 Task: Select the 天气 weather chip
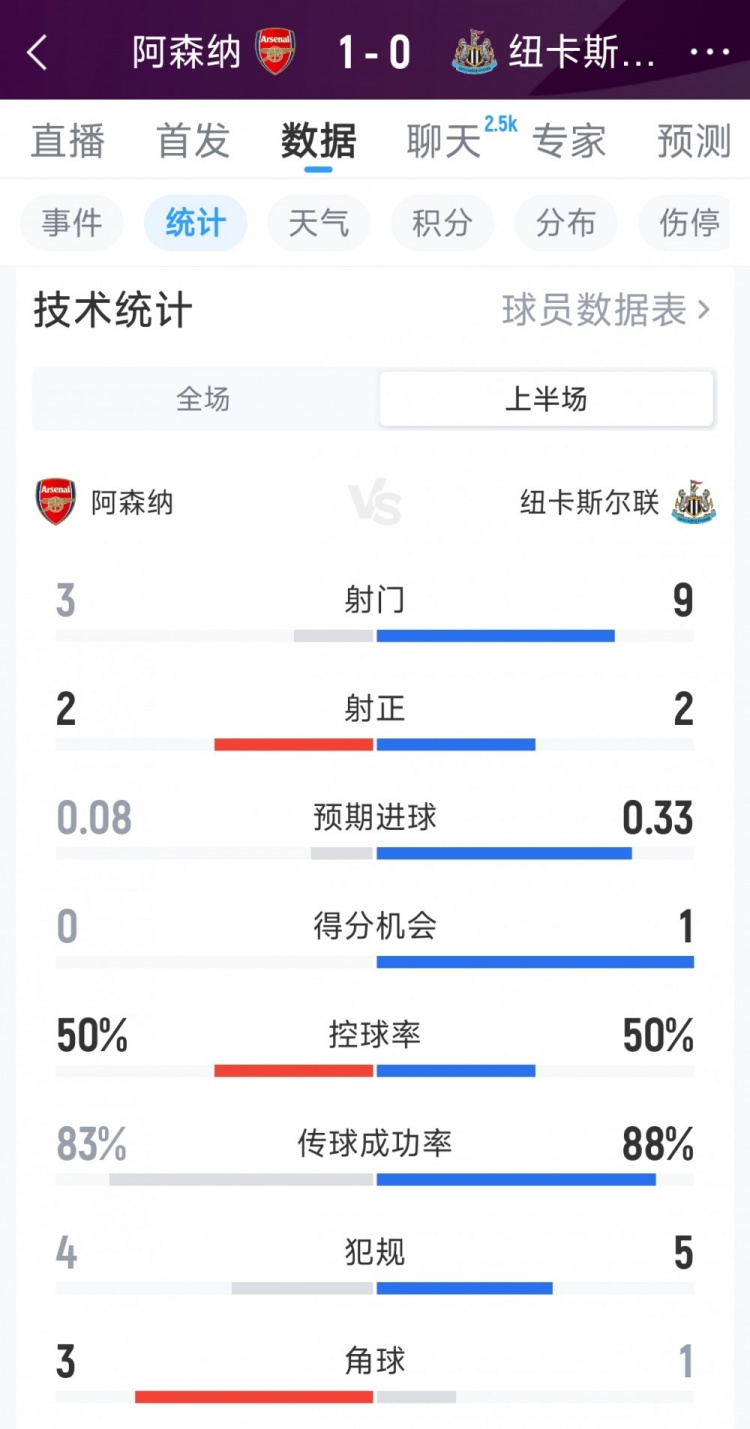(319, 222)
